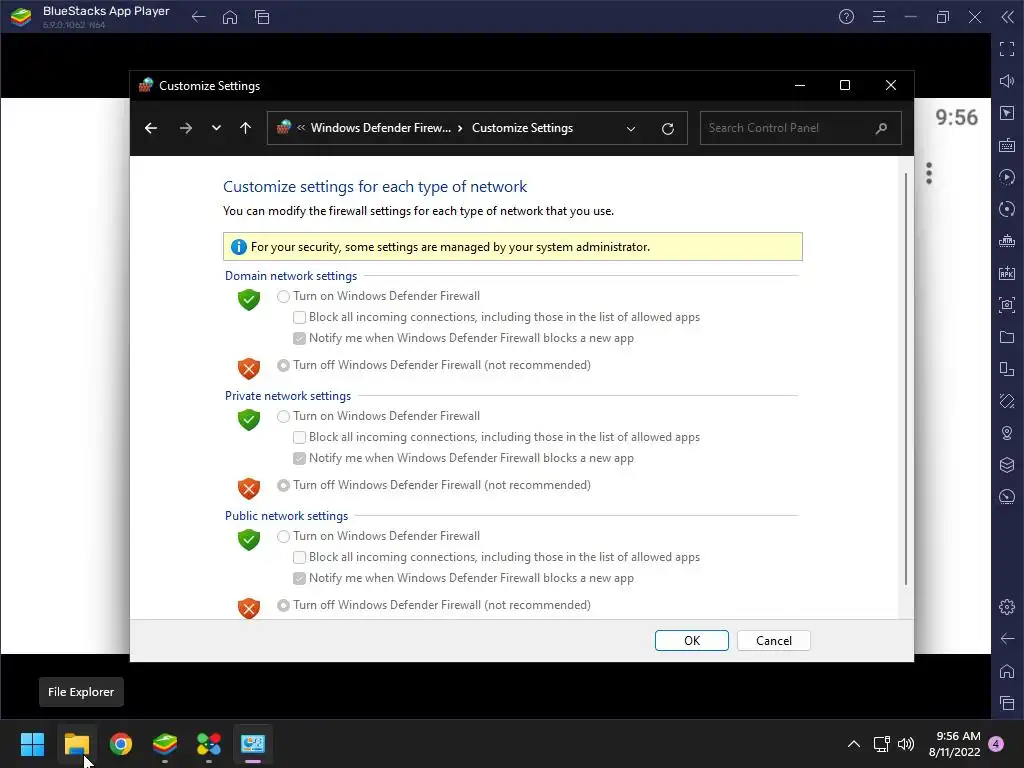The image size is (1024, 768).
Task: Open BlueStacks help question mark icon
Action: click(846, 17)
